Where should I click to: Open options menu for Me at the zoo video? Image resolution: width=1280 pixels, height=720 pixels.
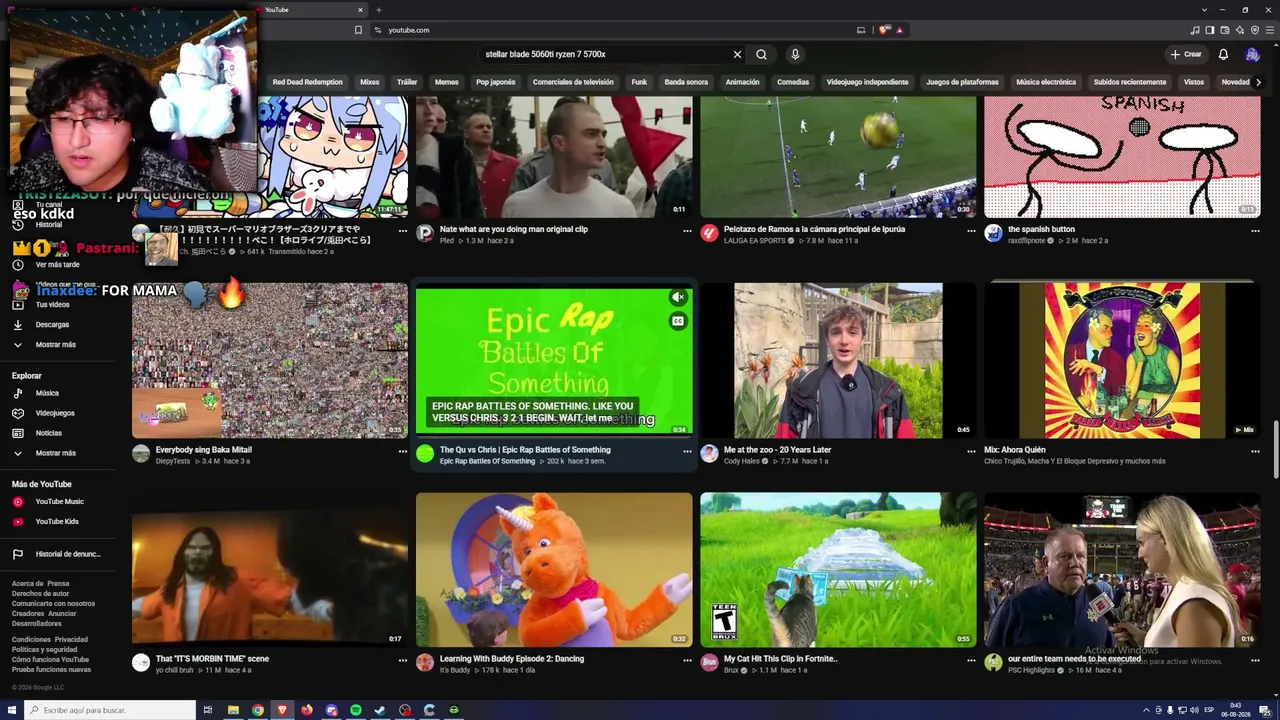[x=971, y=451]
